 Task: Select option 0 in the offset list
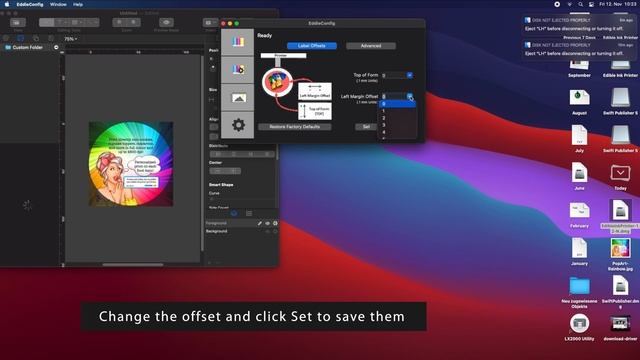[398, 104]
